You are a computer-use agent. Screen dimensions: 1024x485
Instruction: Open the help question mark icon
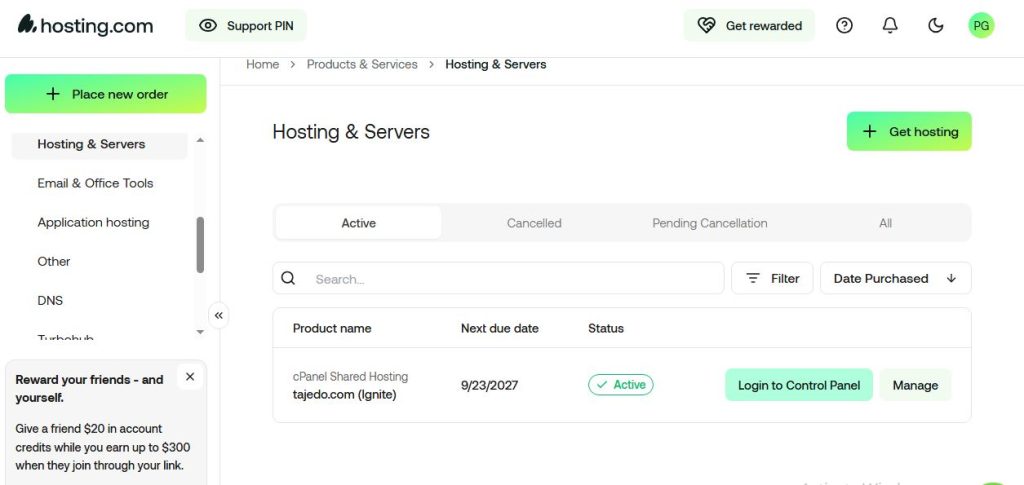(844, 25)
